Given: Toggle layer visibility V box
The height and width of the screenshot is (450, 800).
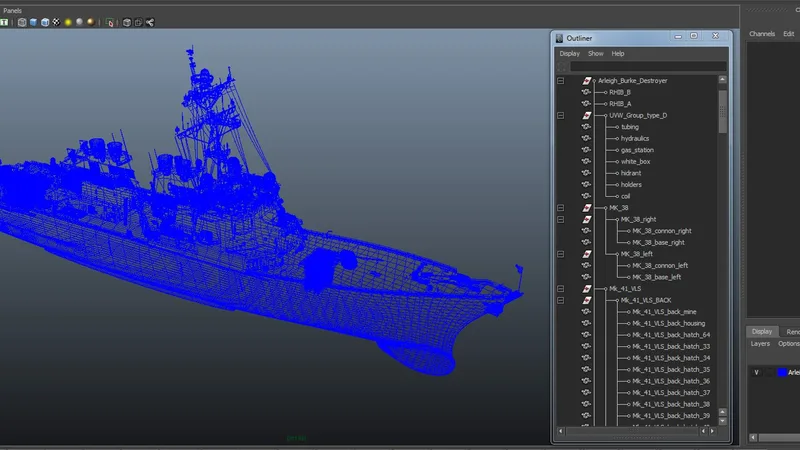Looking at the screenshot, I should pyautogui.click(x=756, y=372).
